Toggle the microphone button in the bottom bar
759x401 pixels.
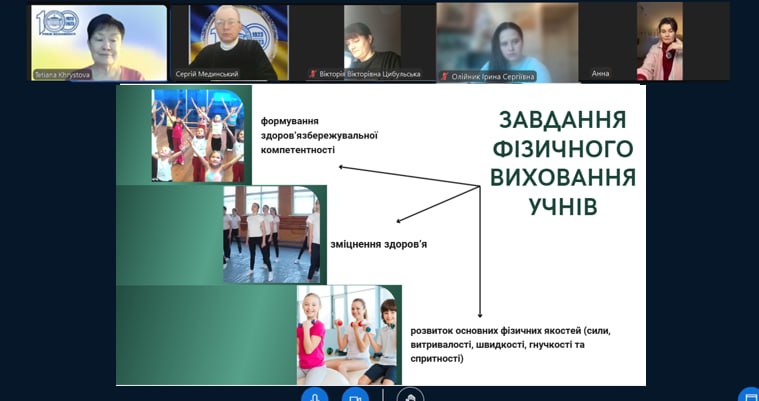[x=315, y=395]
